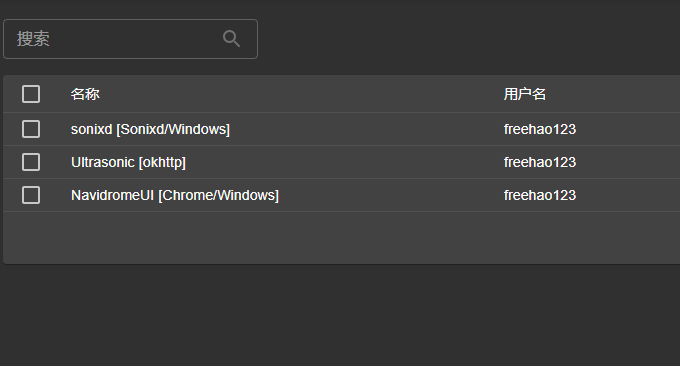Image resolution: width=680 pixels, height=366 pixels.
Task: Click freehao123 in the sonixd row
Action: tap(540, 129)
